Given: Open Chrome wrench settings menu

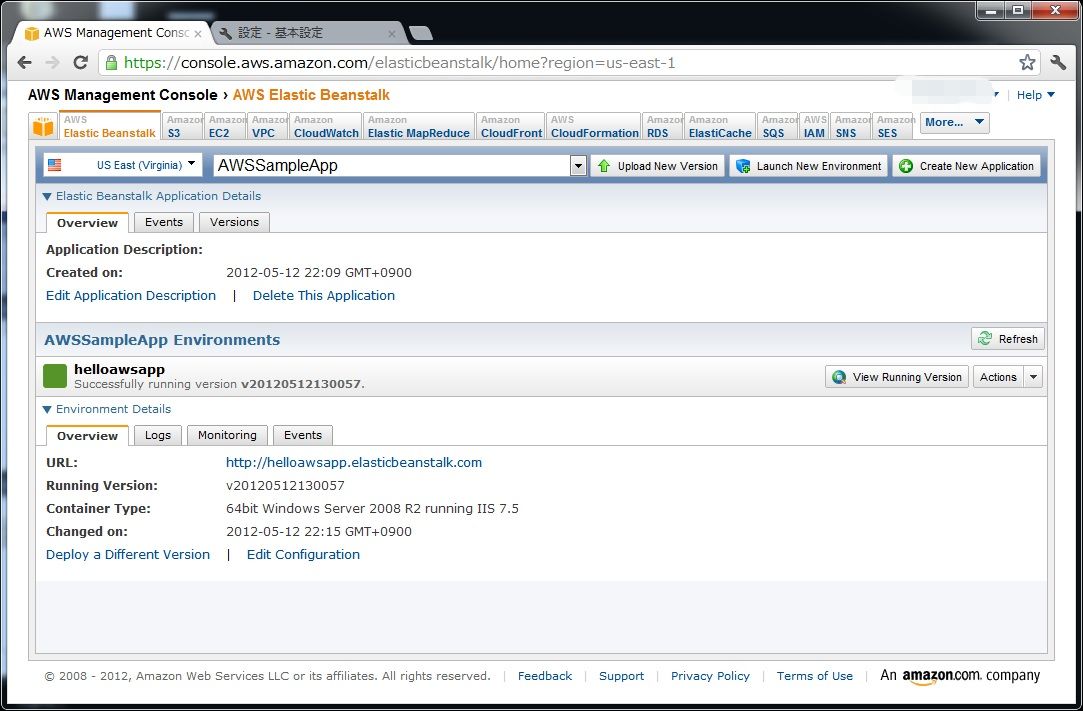Looking at the screenshot, I should coord(1058,63).
